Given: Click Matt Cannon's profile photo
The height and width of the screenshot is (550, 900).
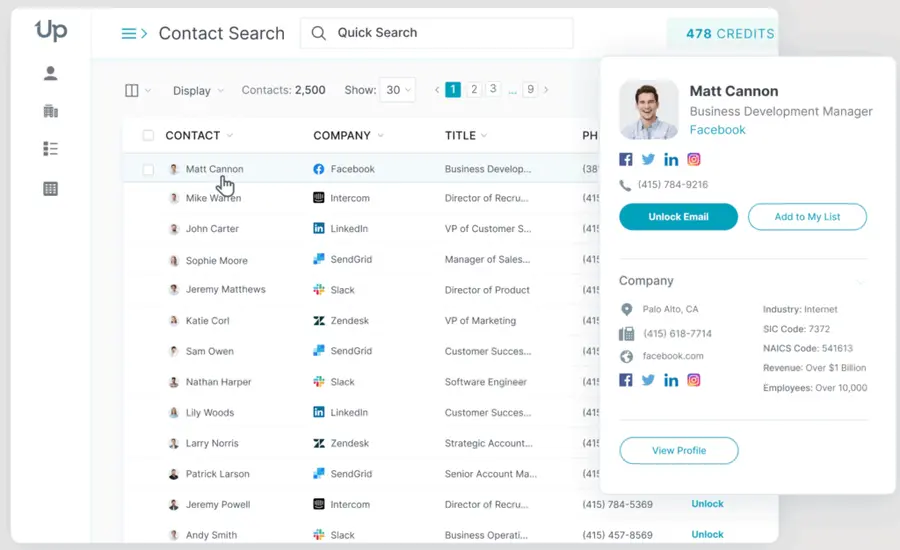Looking at the screenshot, I should [x=649, y=109].
